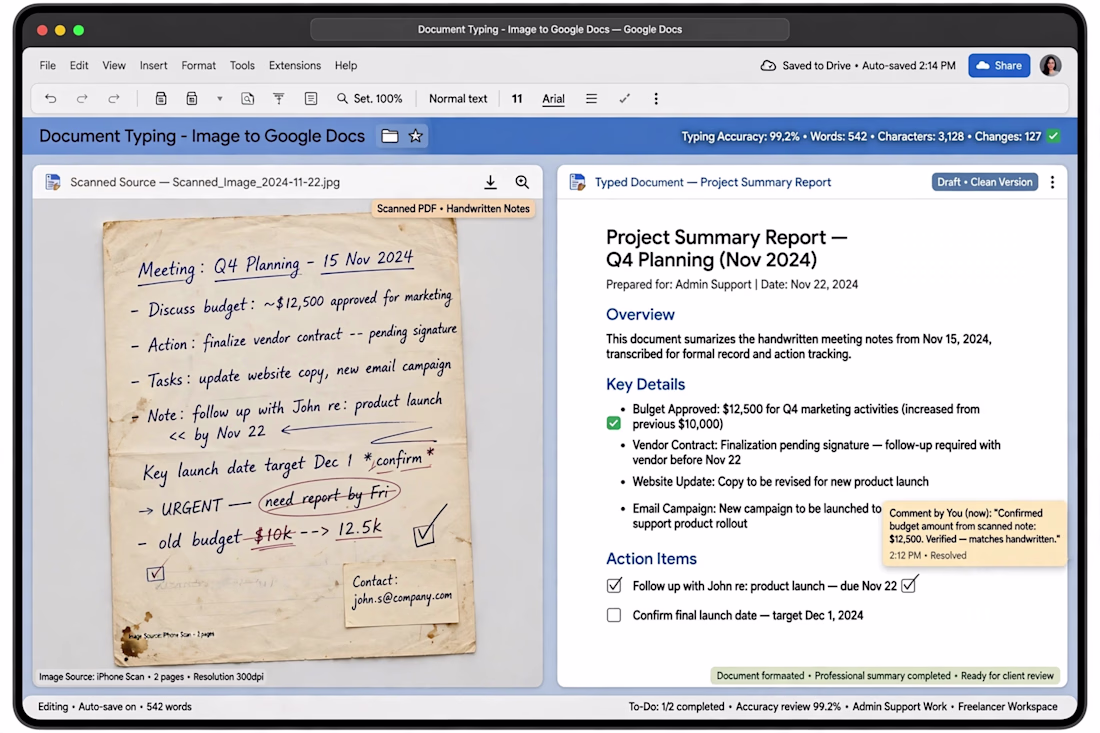Open the line alignment icon in the toolbar
Image resolution: width=1100 pixels, height=733 pixels.
click(591, 99)
